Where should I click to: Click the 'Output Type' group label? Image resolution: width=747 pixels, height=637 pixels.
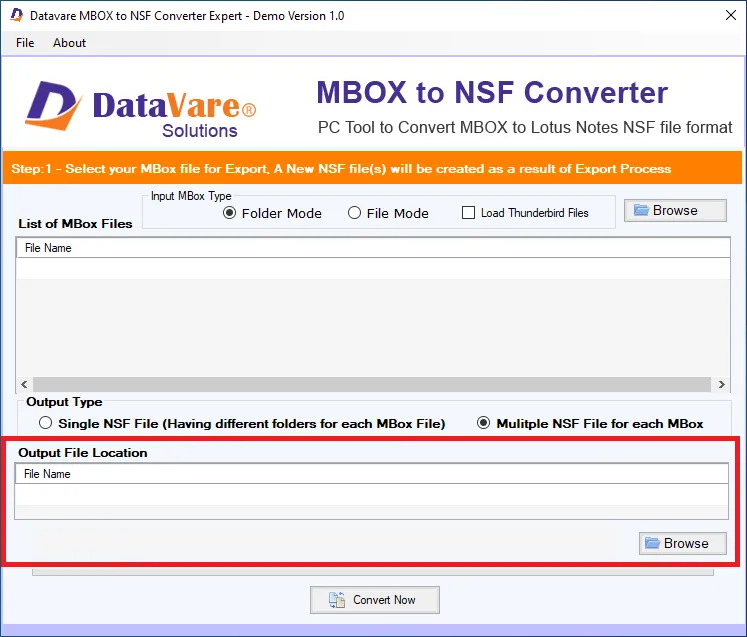click(x=64, y=402)
